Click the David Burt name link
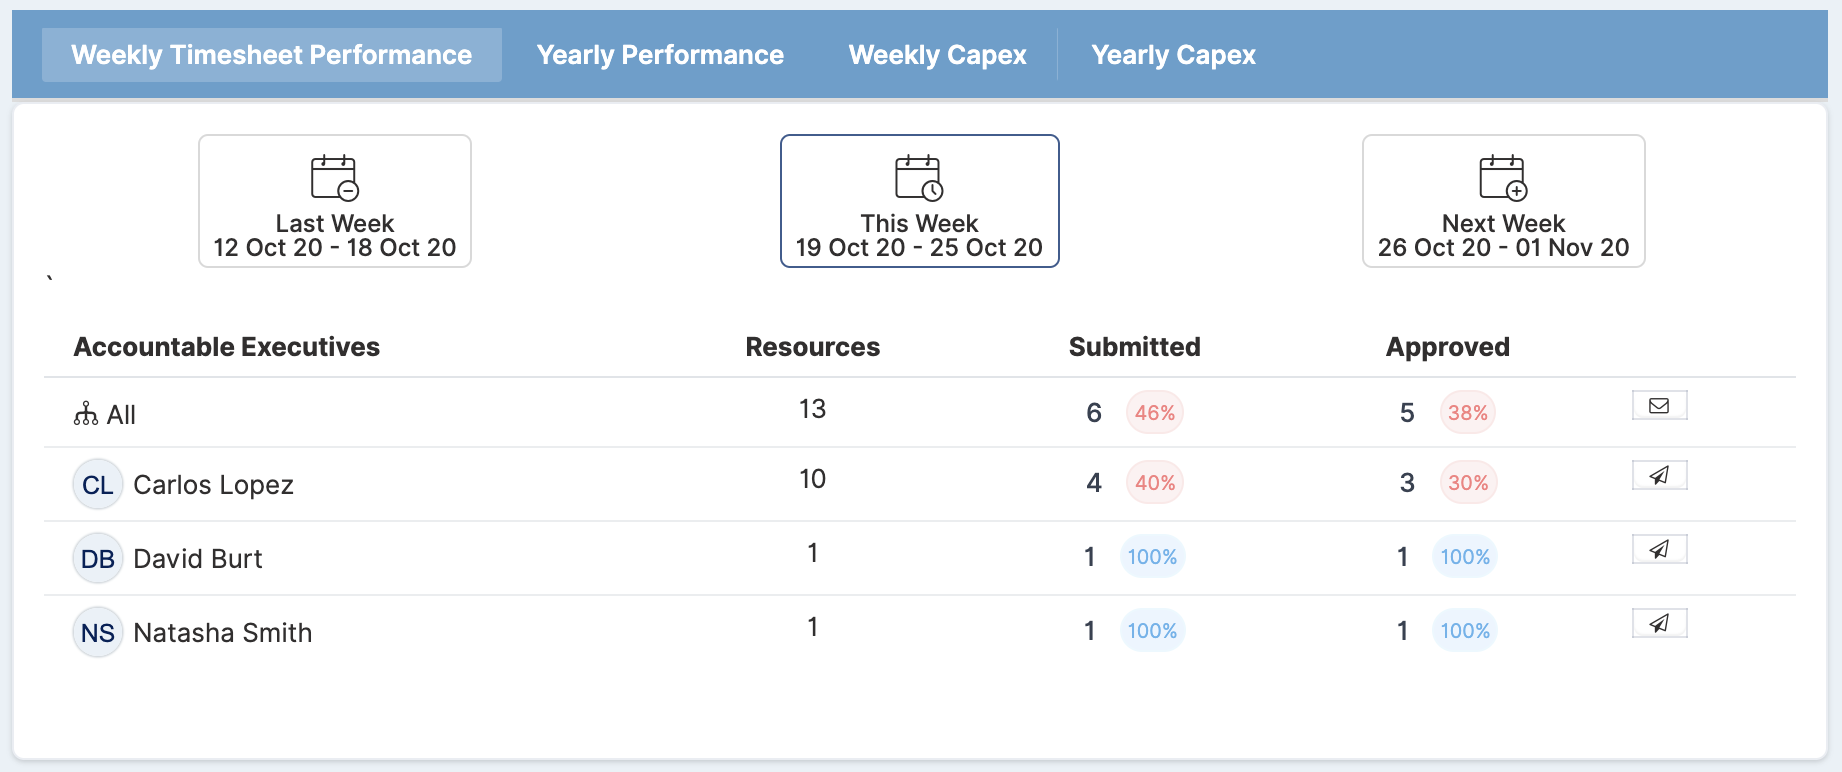 [198, 558]
